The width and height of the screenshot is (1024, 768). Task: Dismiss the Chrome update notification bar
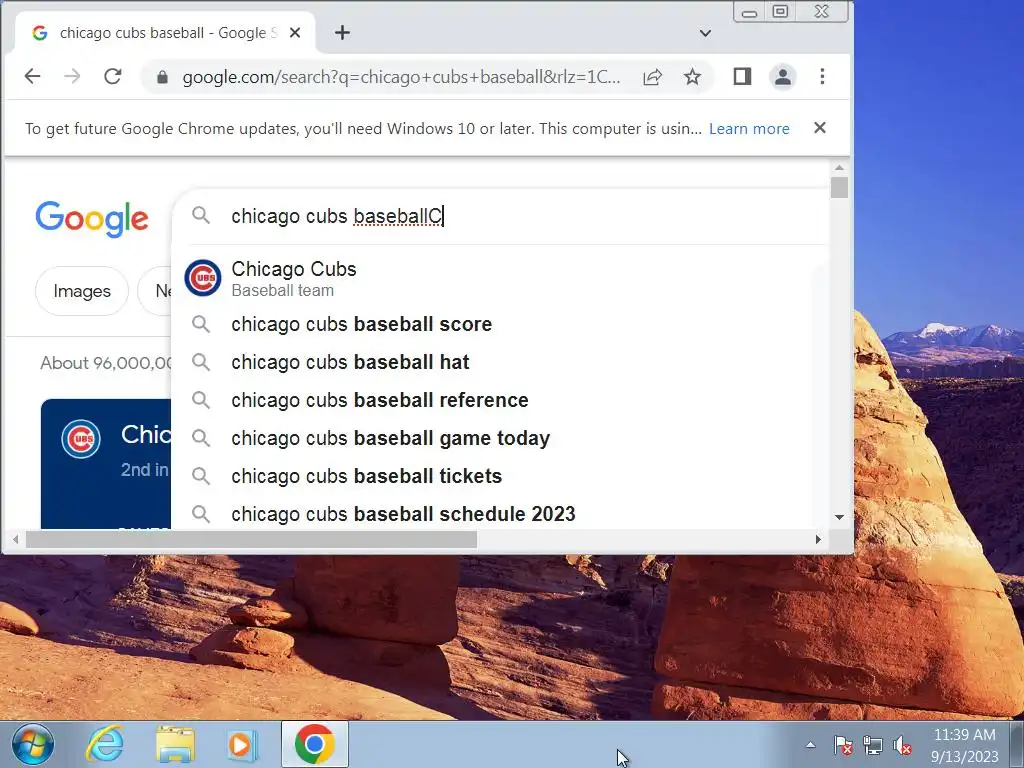tap(820, 127)
